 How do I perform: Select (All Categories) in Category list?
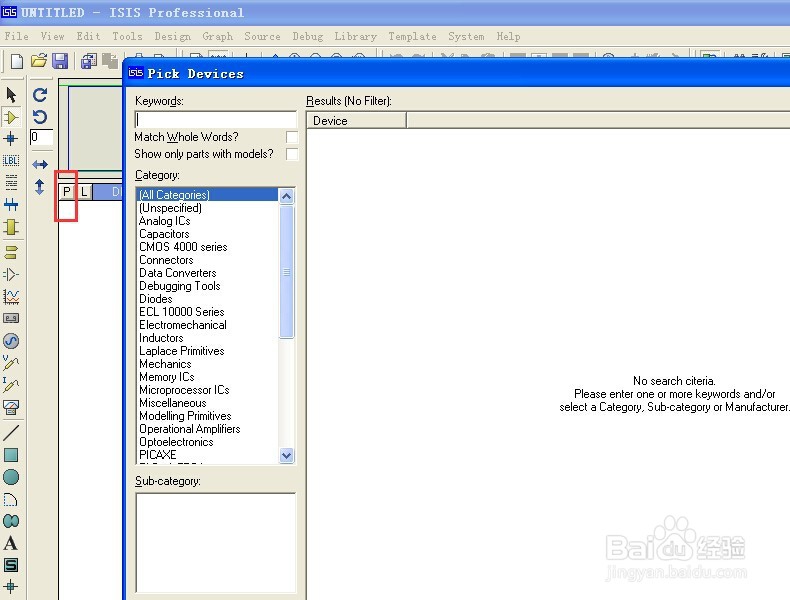[207, 194]
